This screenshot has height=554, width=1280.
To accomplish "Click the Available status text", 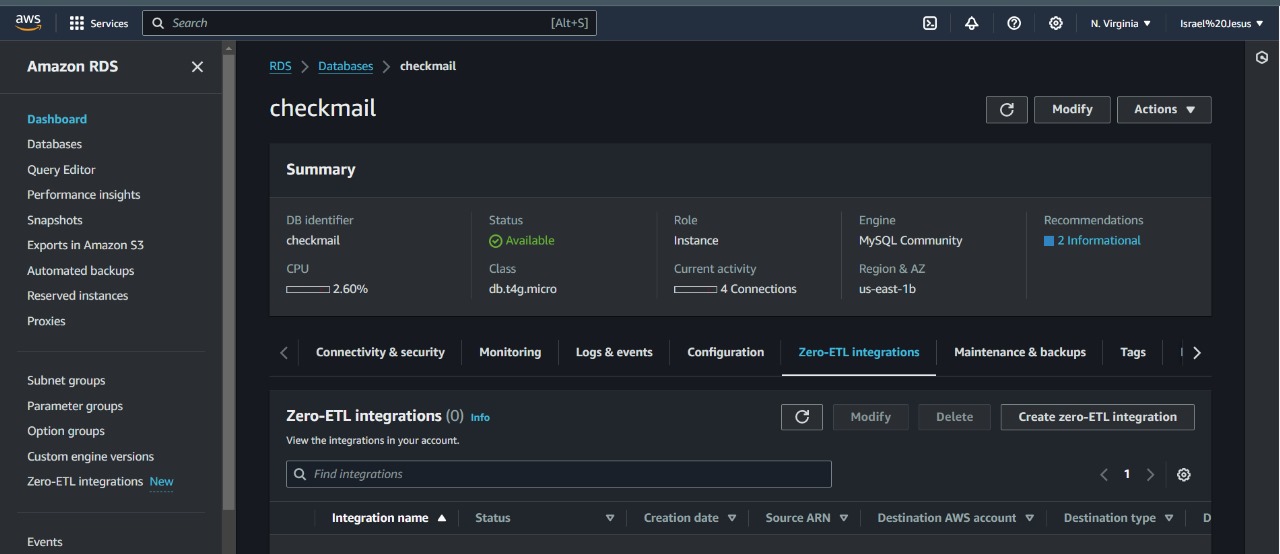I will click(x=530, y=241).
